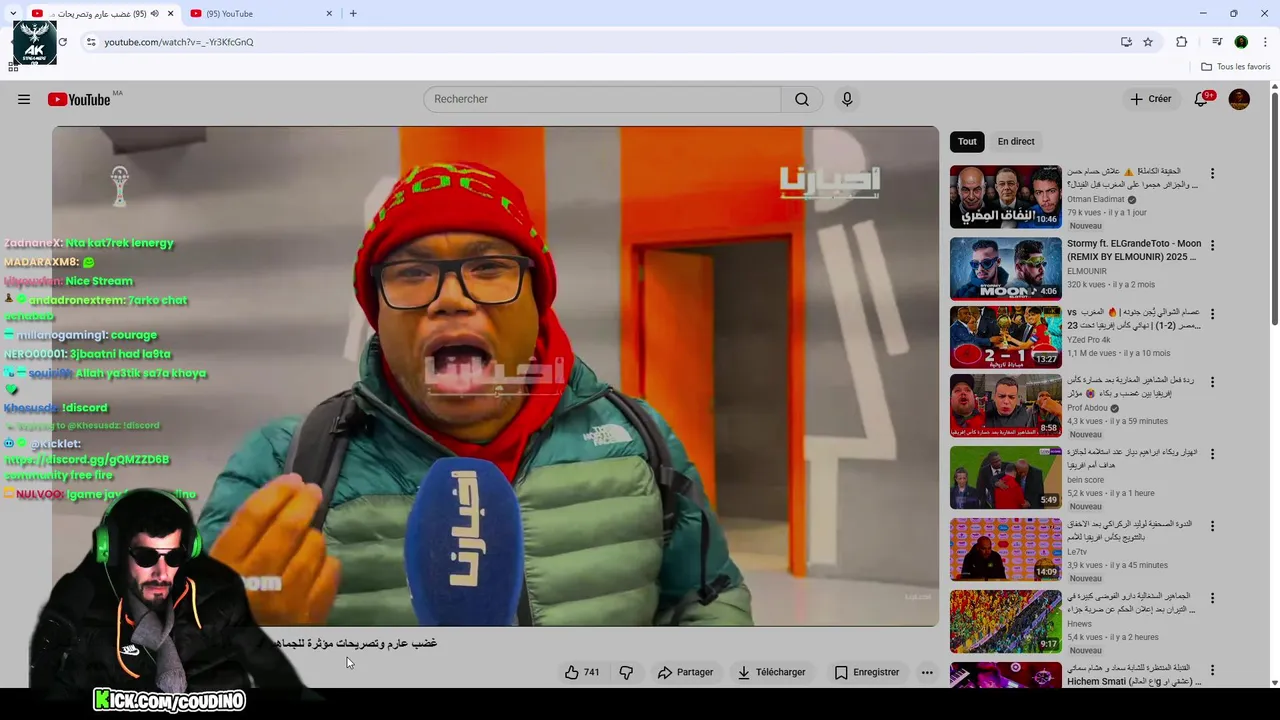The image size is (1280, 720).
Task: Go to YouTube home via the logo
Action: coord(79,99)
